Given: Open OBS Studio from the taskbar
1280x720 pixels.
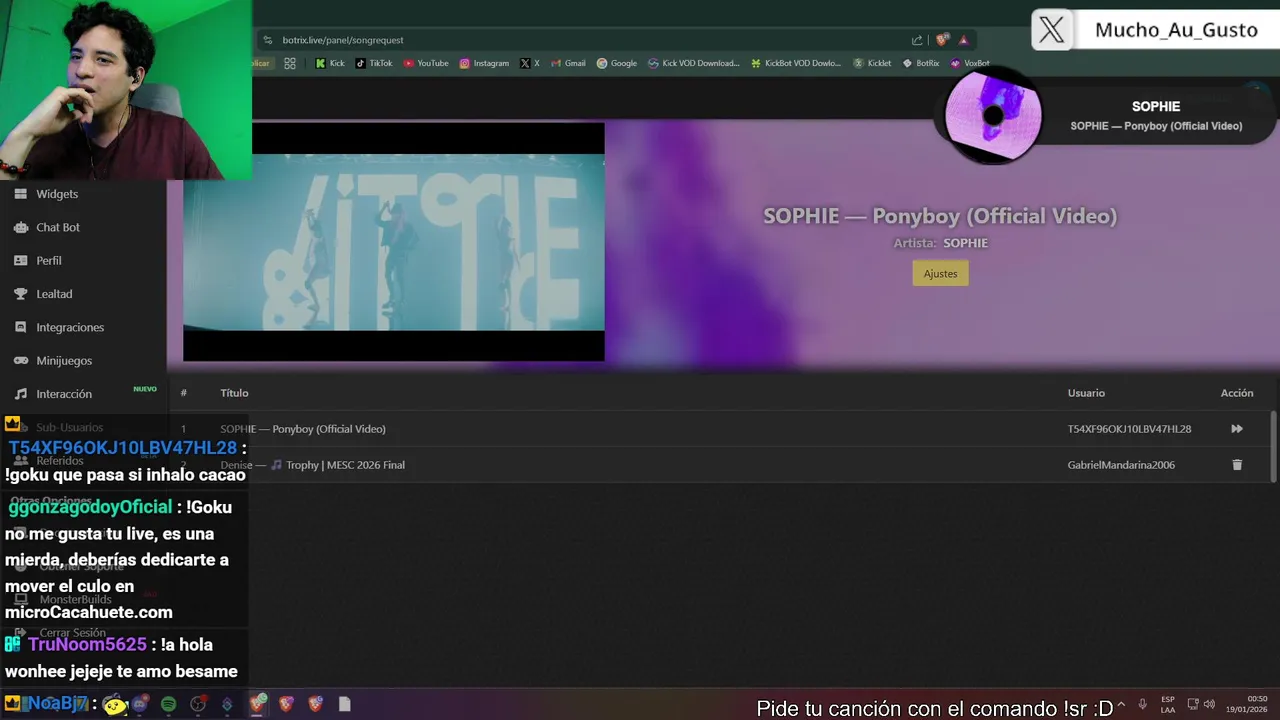Looking at the screenshot, I should pyautogui.click(x=198, y=704).
